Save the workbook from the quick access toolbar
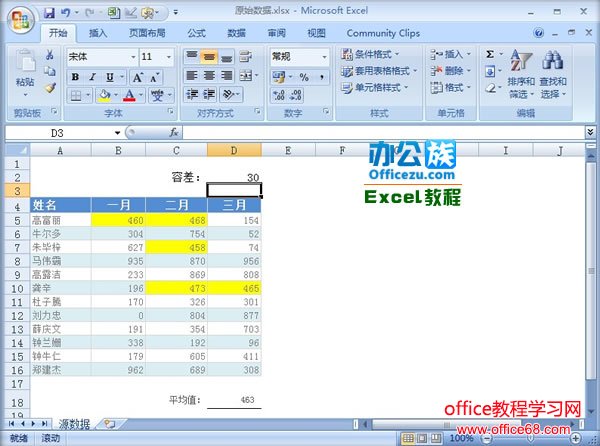Screen dimensions: 600x446 point(49,13)
